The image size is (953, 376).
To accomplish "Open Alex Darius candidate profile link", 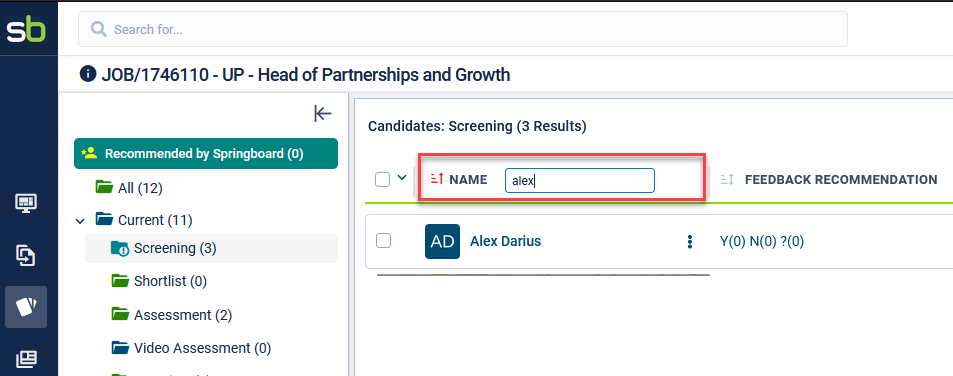I will coord(506,241).
